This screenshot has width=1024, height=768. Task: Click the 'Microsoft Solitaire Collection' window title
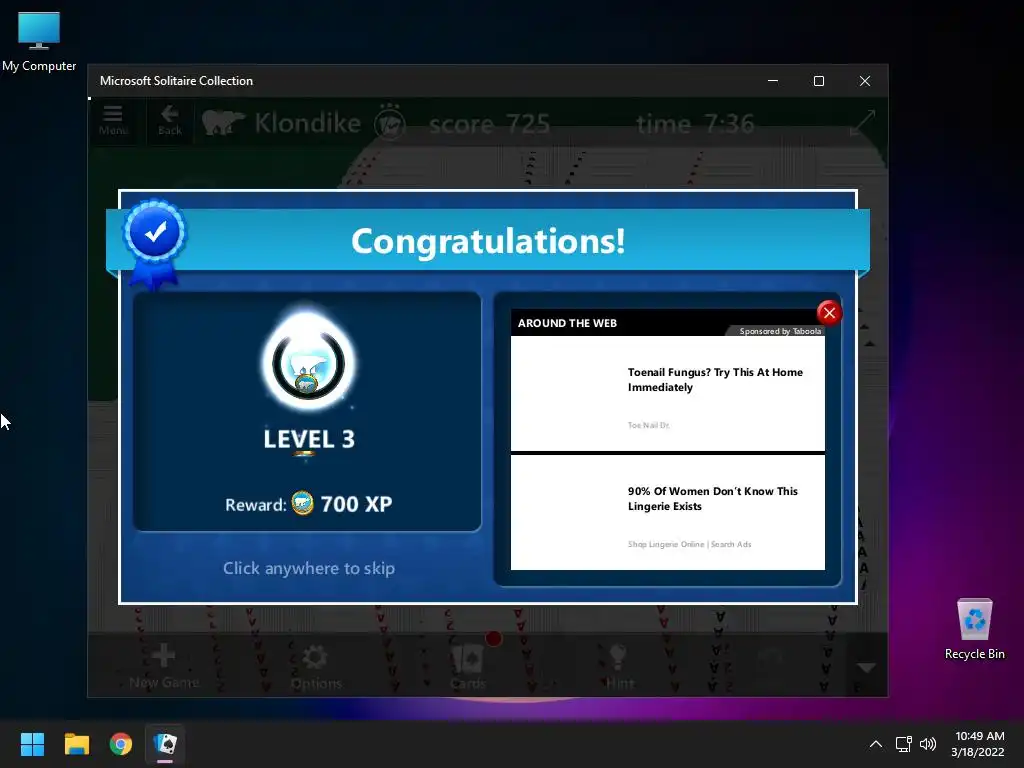(x=176, y=81)
